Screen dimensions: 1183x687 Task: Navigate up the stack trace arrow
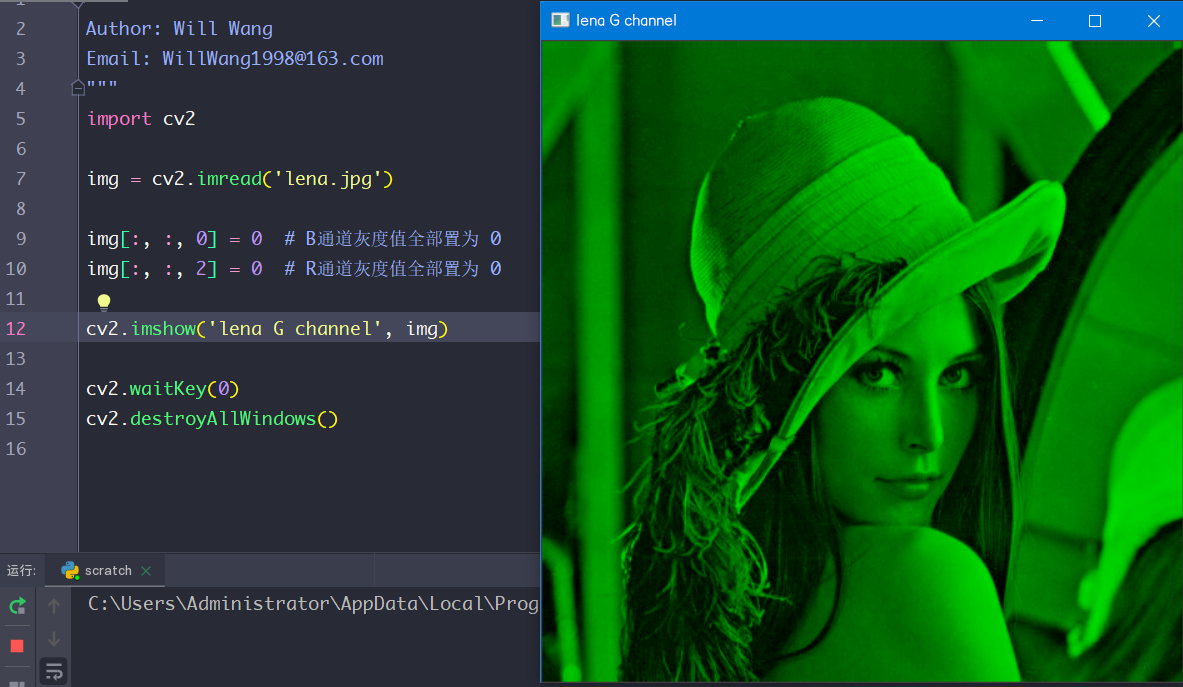[54, 606]
